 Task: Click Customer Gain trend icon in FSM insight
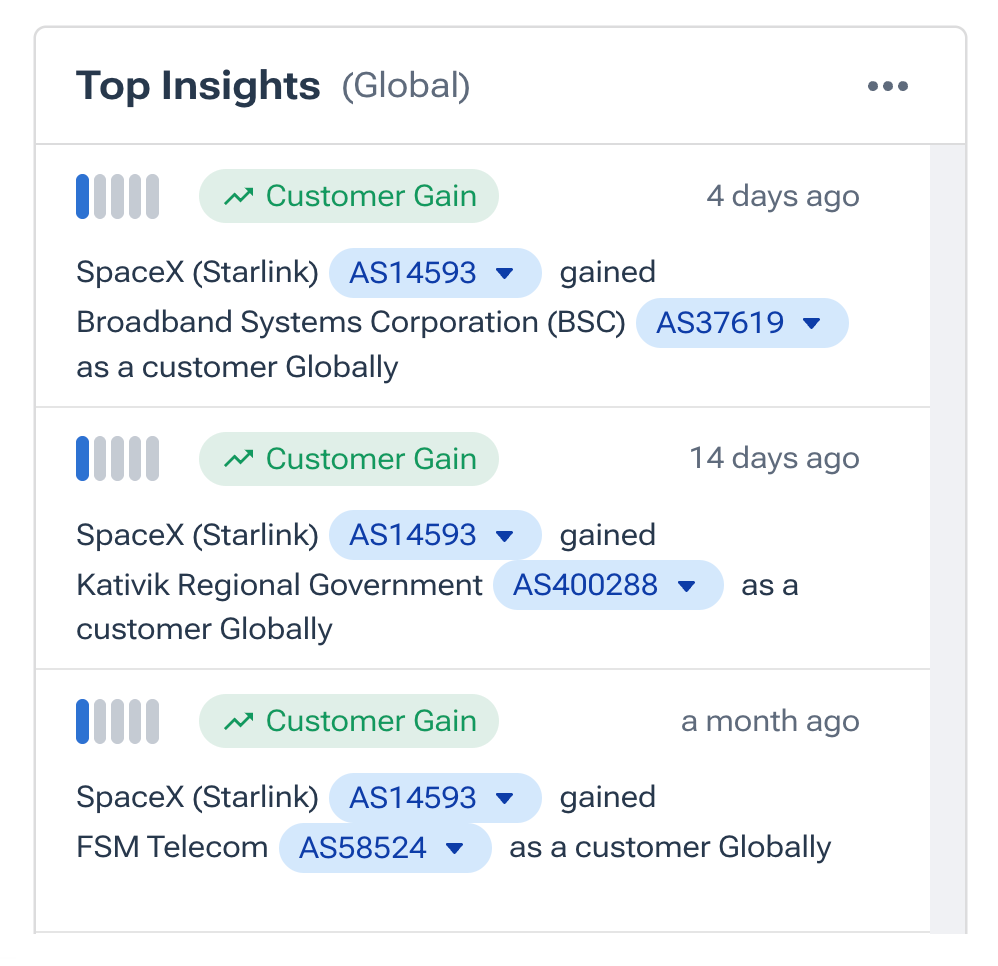tap(239, 721)
